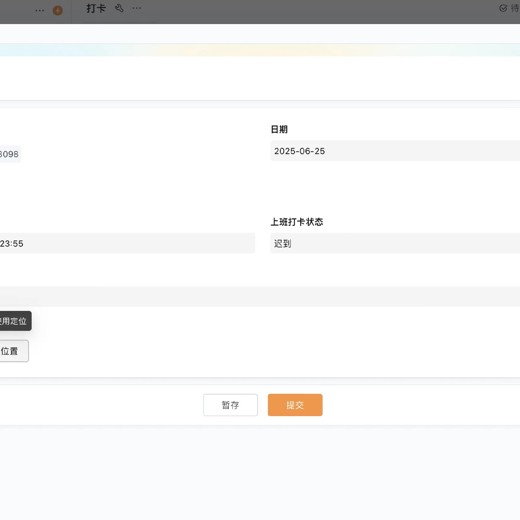
Task: Save a draft with the 暂存 button
Action: tap(230, 405)
